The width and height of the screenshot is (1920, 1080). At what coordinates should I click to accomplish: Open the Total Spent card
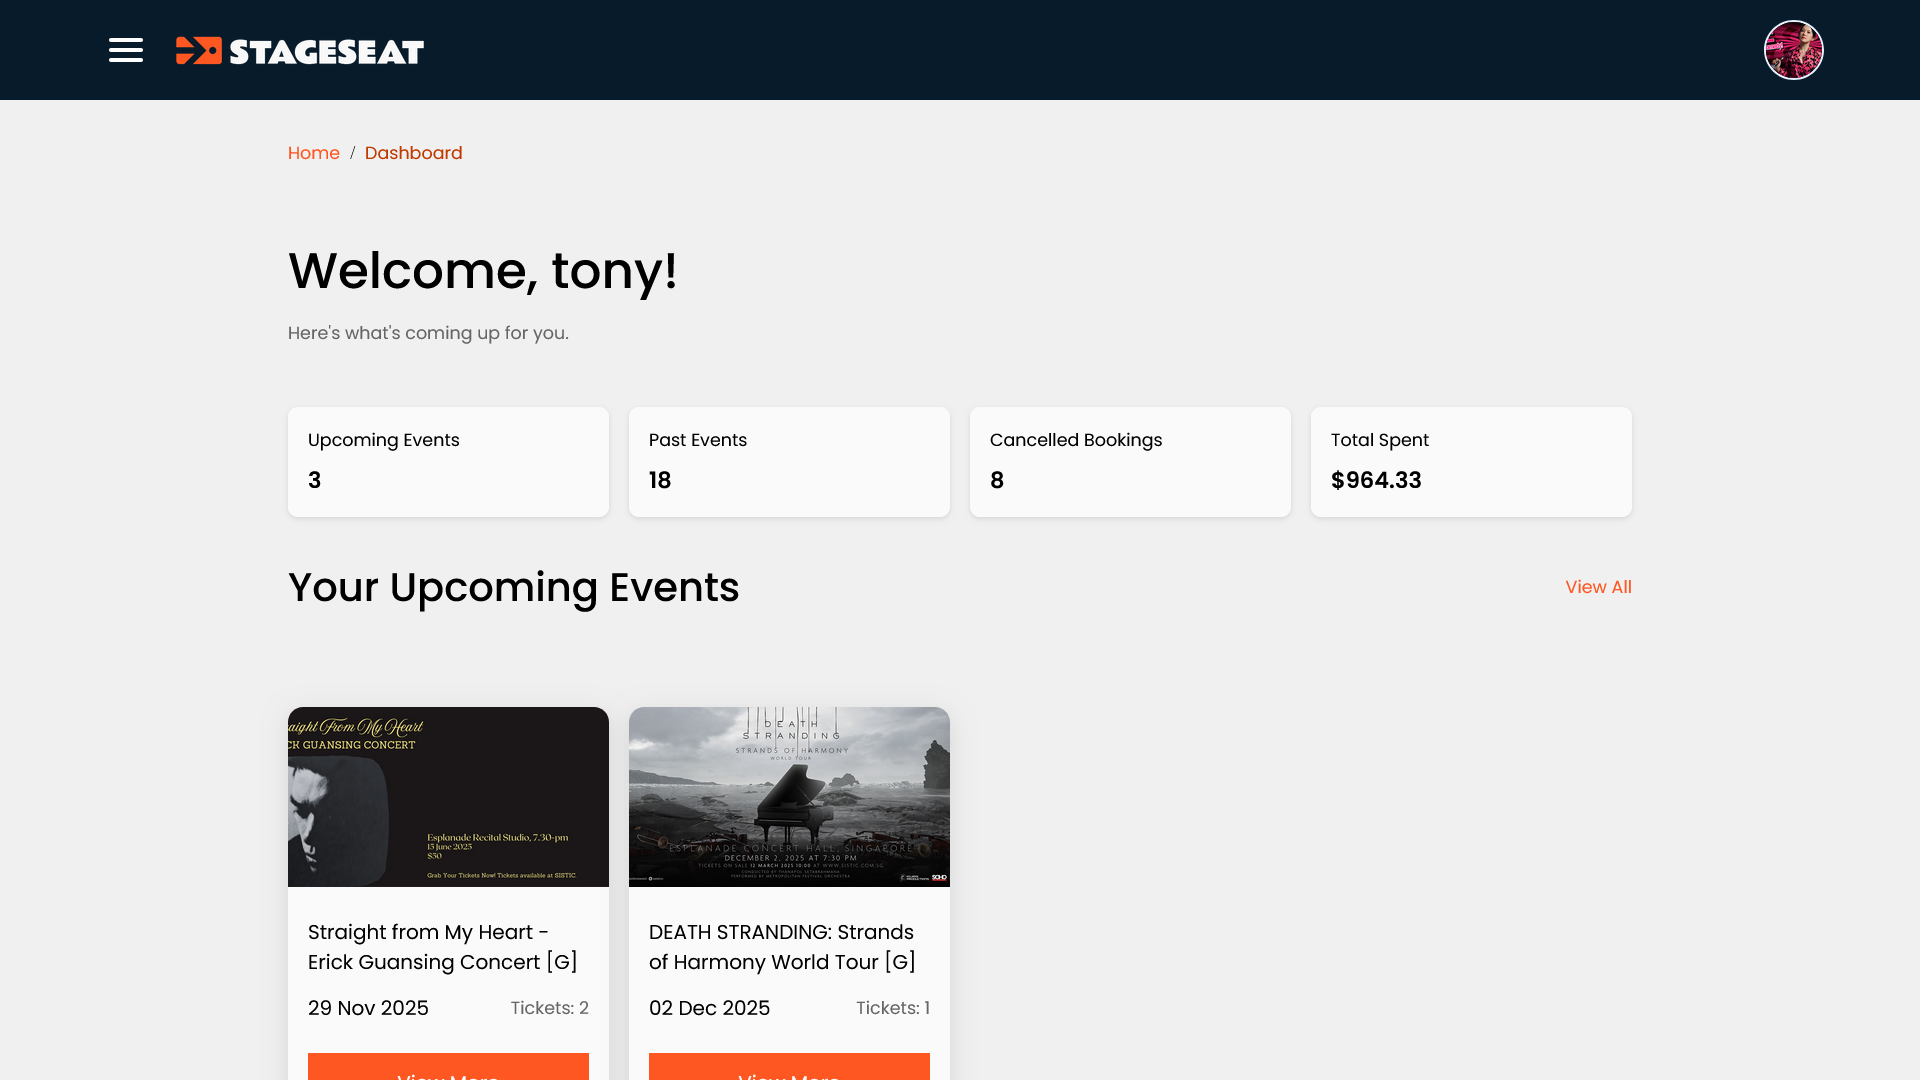click(x=1470, y=461)
